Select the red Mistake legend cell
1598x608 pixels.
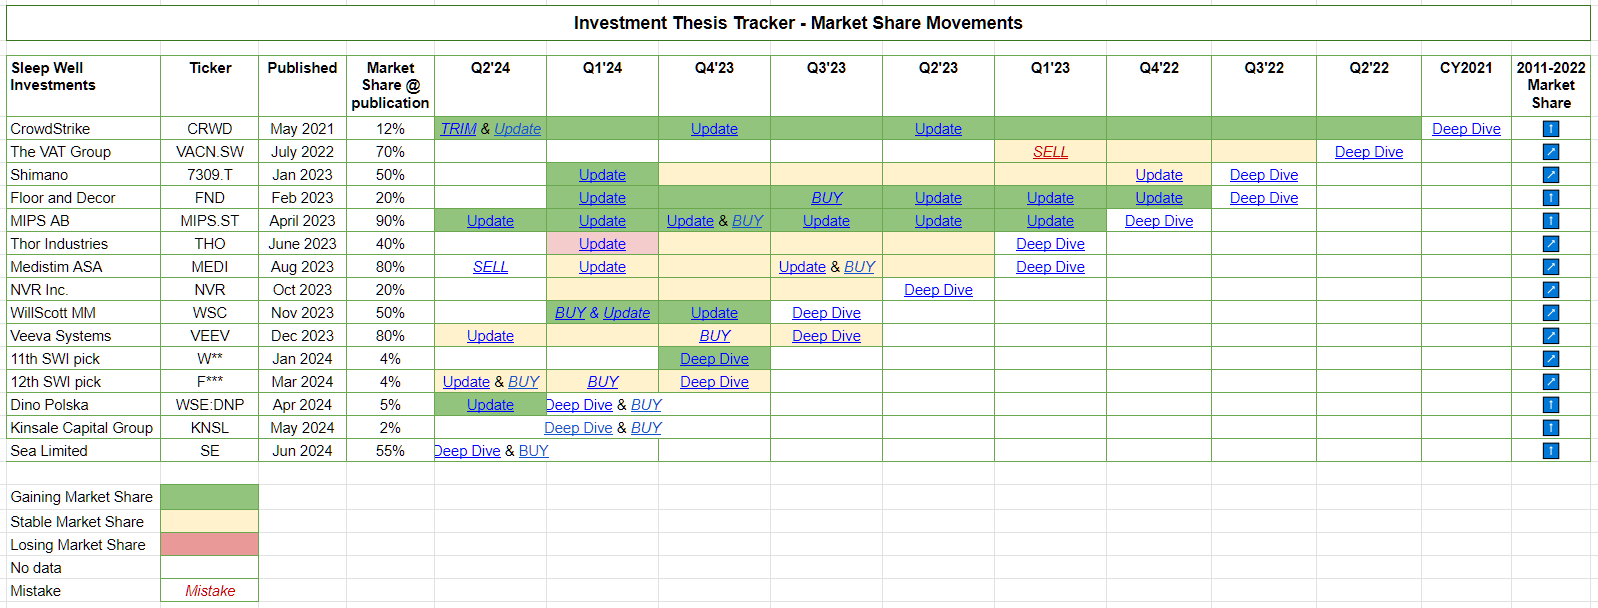point(209,591)
